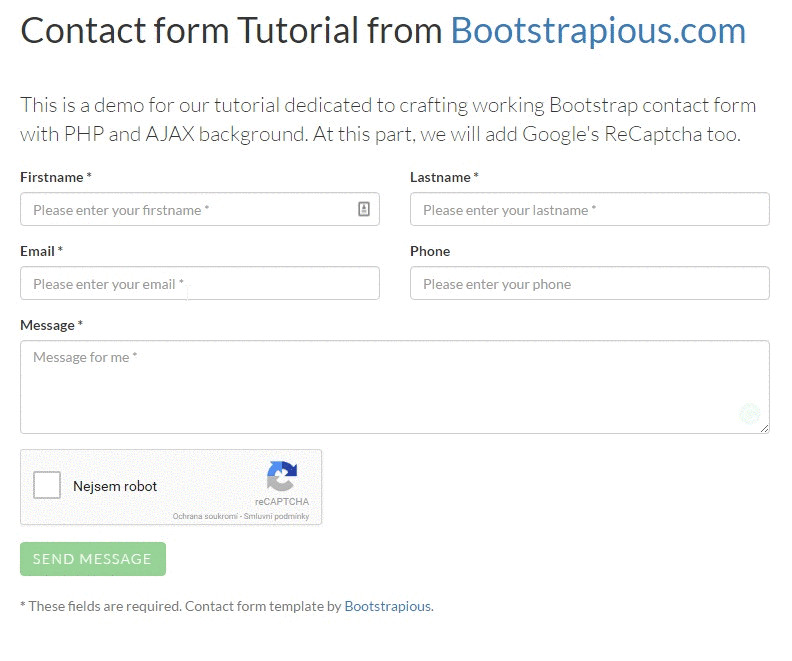This screenshot has width=792, height=661.
Task: Open Bootstrapious.com link in the heading
Action: coord(597,31)
